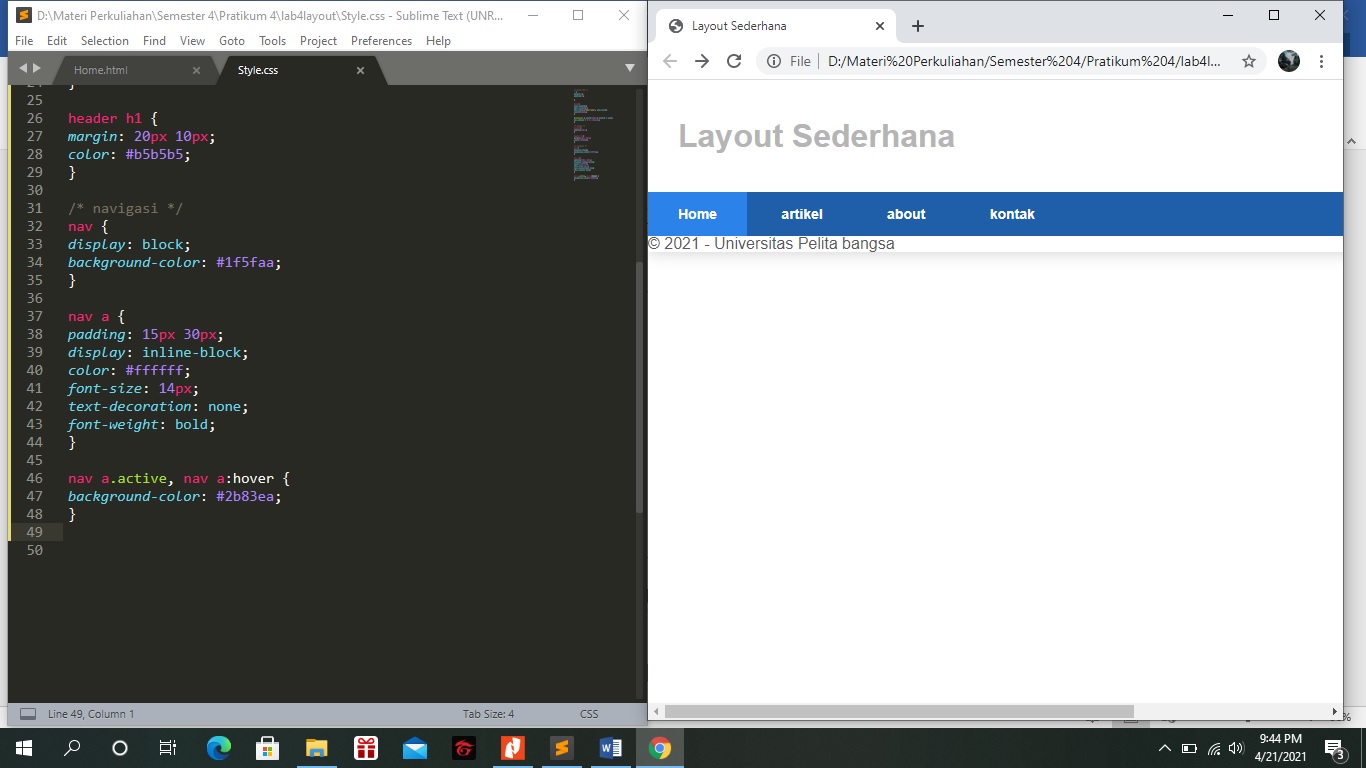Open Sublime Text from the taskbar
Image resolution: width=1366 pixels, height=768 pixels.
[561, 747]
